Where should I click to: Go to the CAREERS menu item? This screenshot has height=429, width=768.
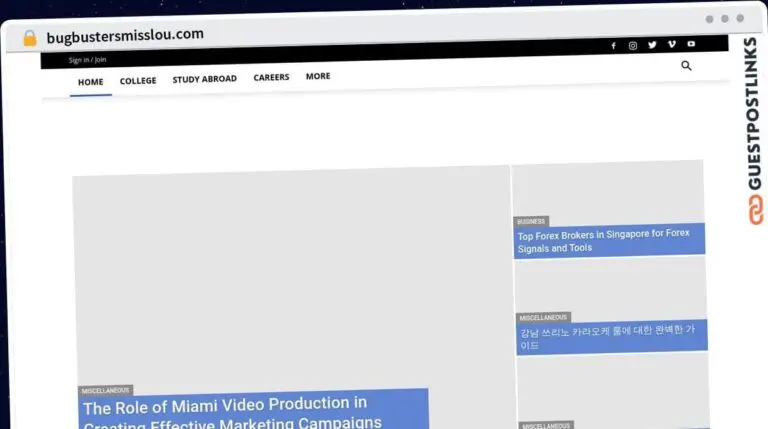(271, 78)
